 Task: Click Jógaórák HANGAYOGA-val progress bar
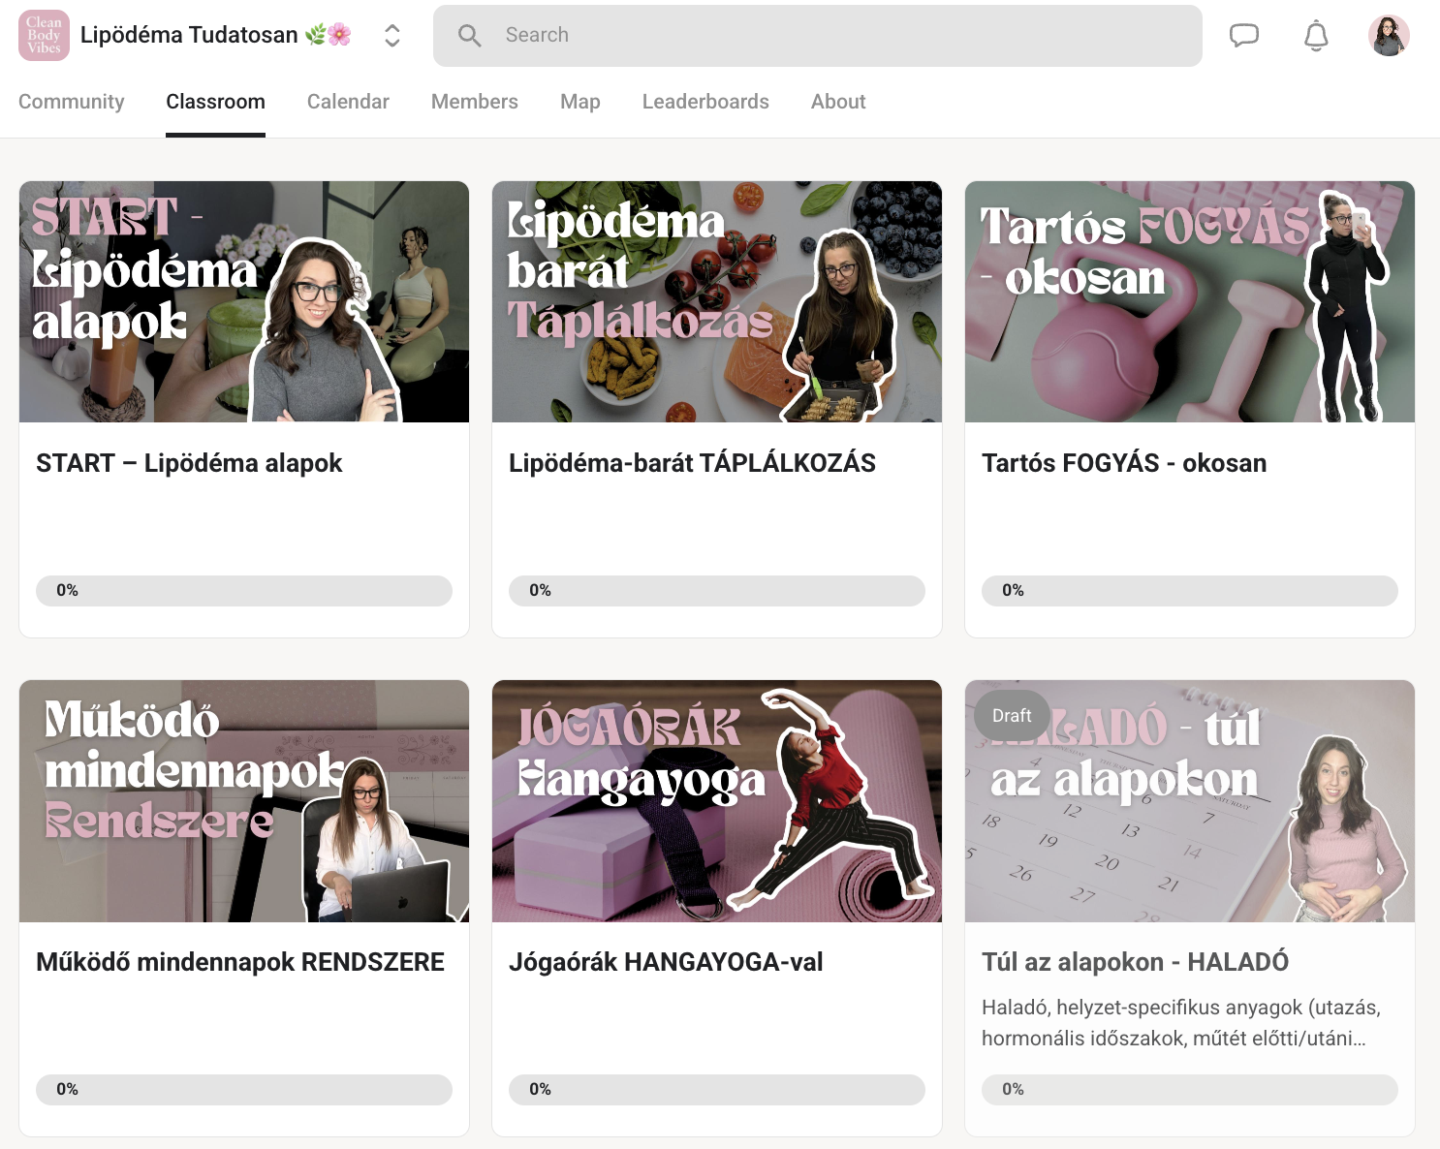coord(717,1090)
